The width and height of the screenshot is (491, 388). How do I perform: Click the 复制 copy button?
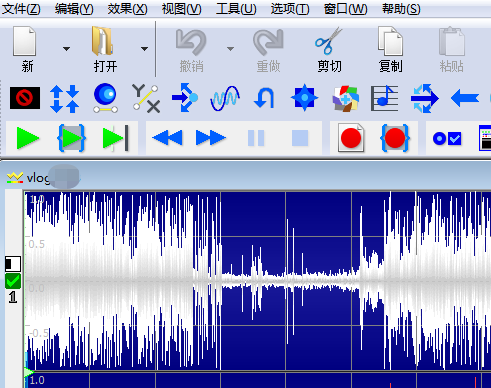391,50
